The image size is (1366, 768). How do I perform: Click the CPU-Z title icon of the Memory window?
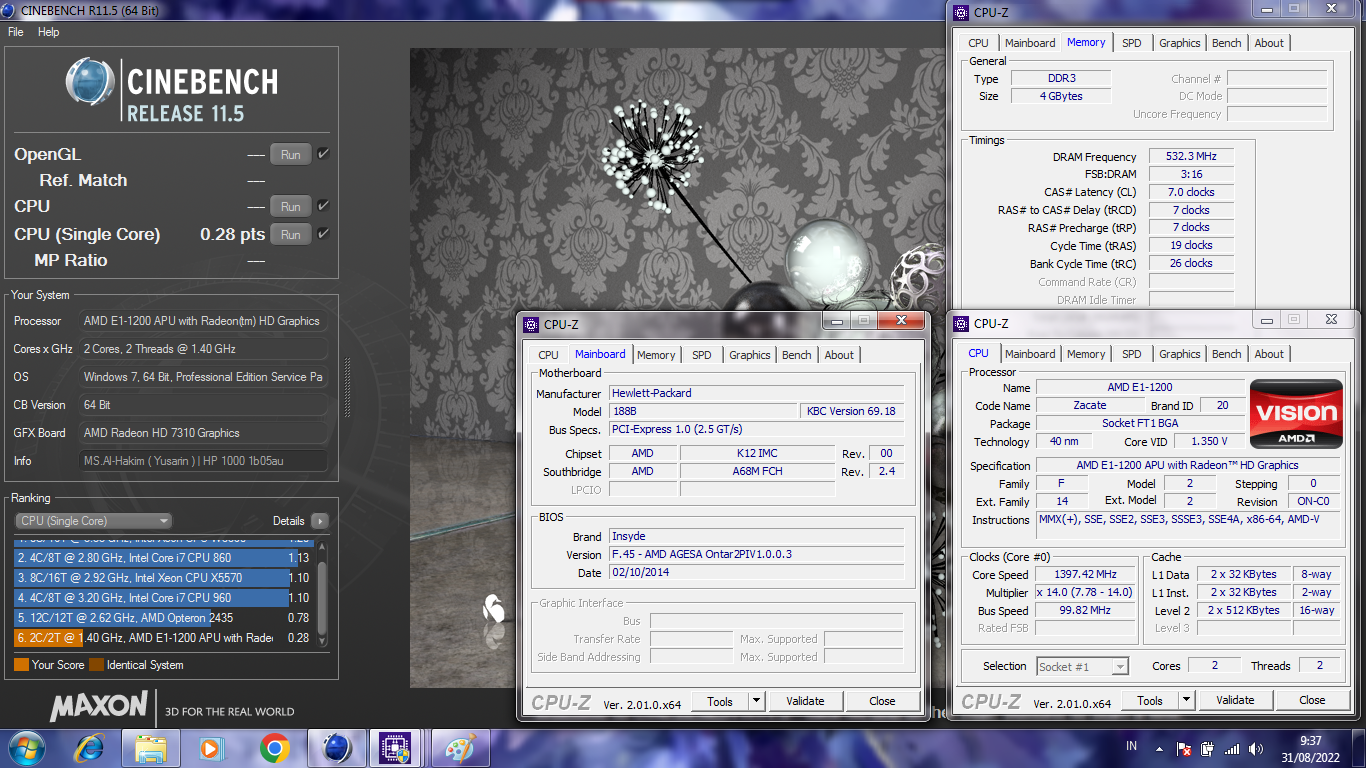click(961, 12)
